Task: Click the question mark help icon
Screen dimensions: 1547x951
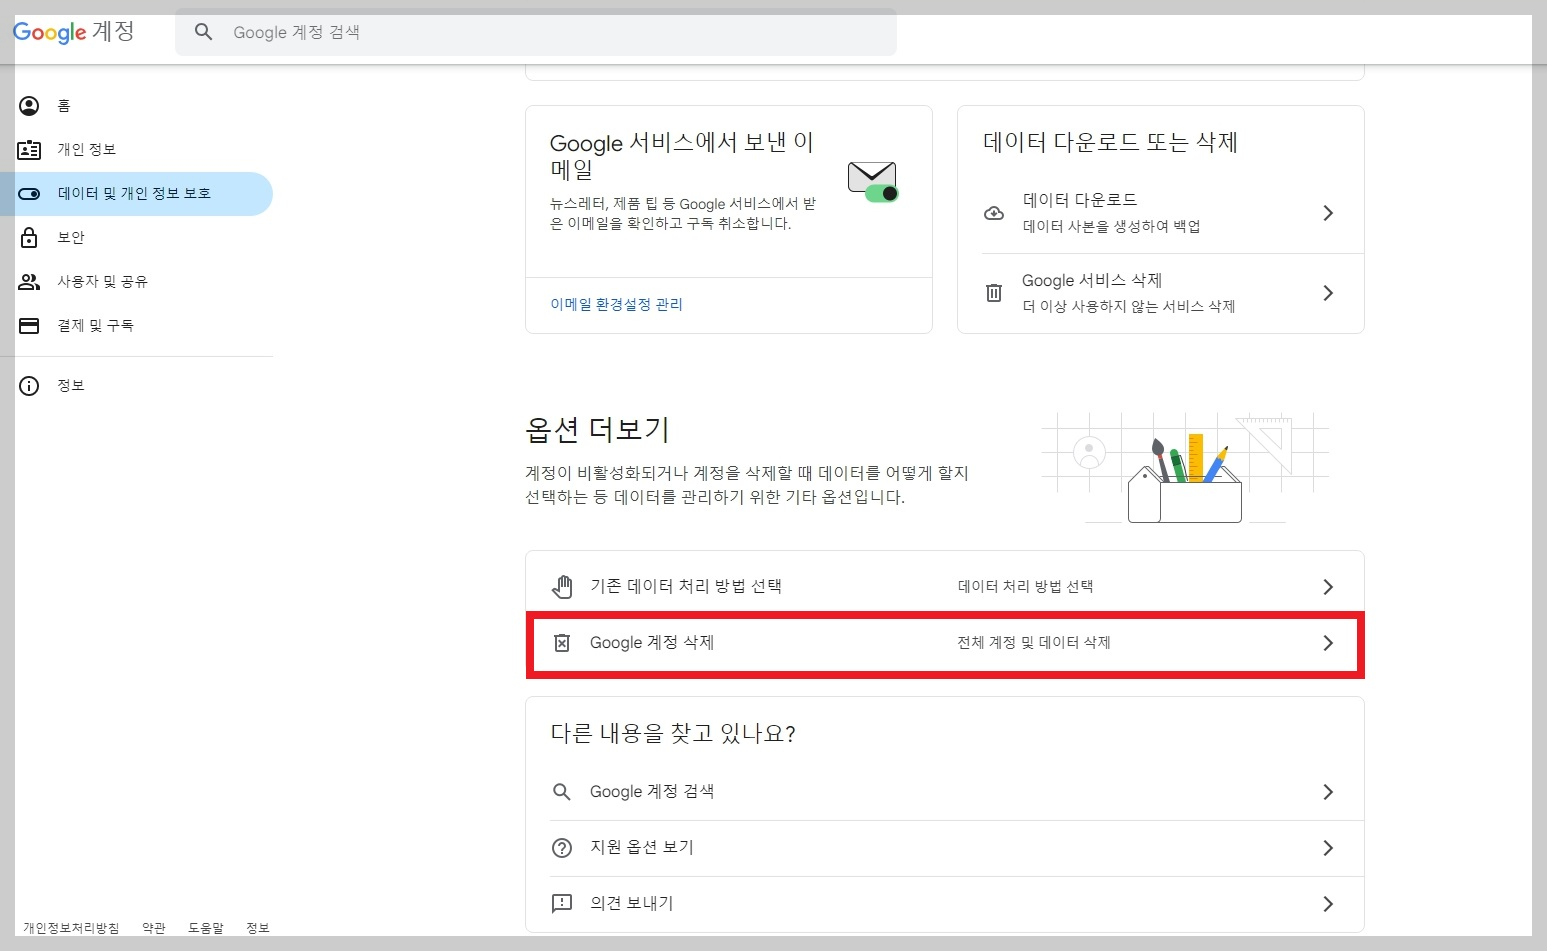Action: (x=562, y=848)
